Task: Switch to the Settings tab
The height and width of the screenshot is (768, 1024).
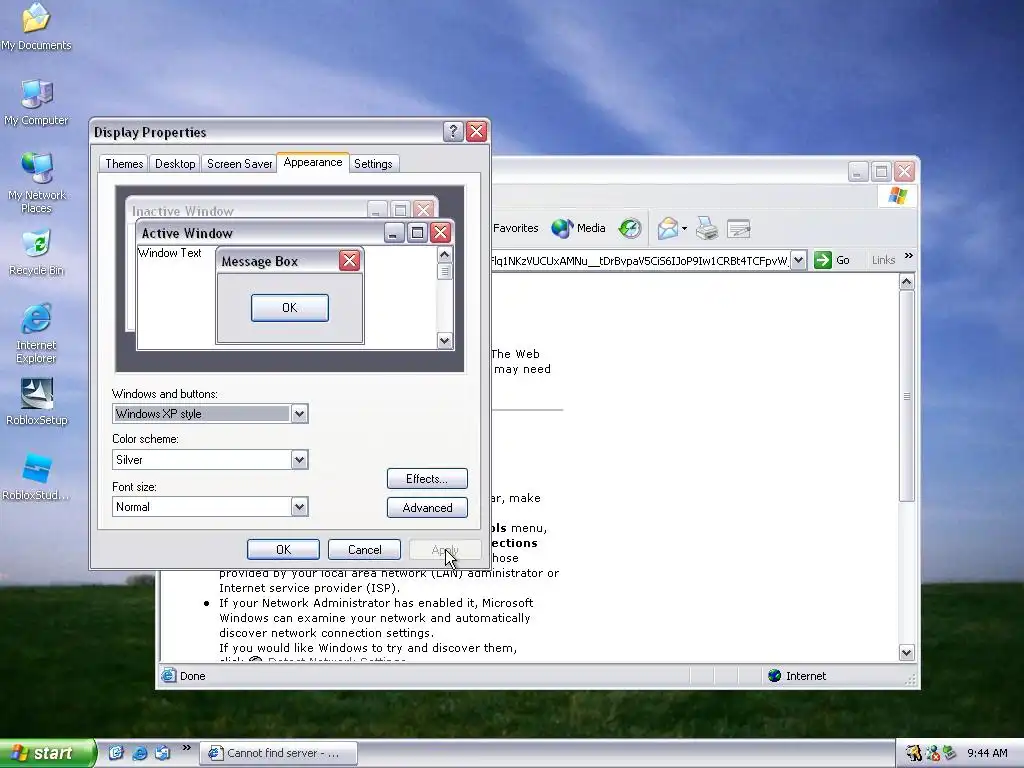Action: [x=373, y=164]
